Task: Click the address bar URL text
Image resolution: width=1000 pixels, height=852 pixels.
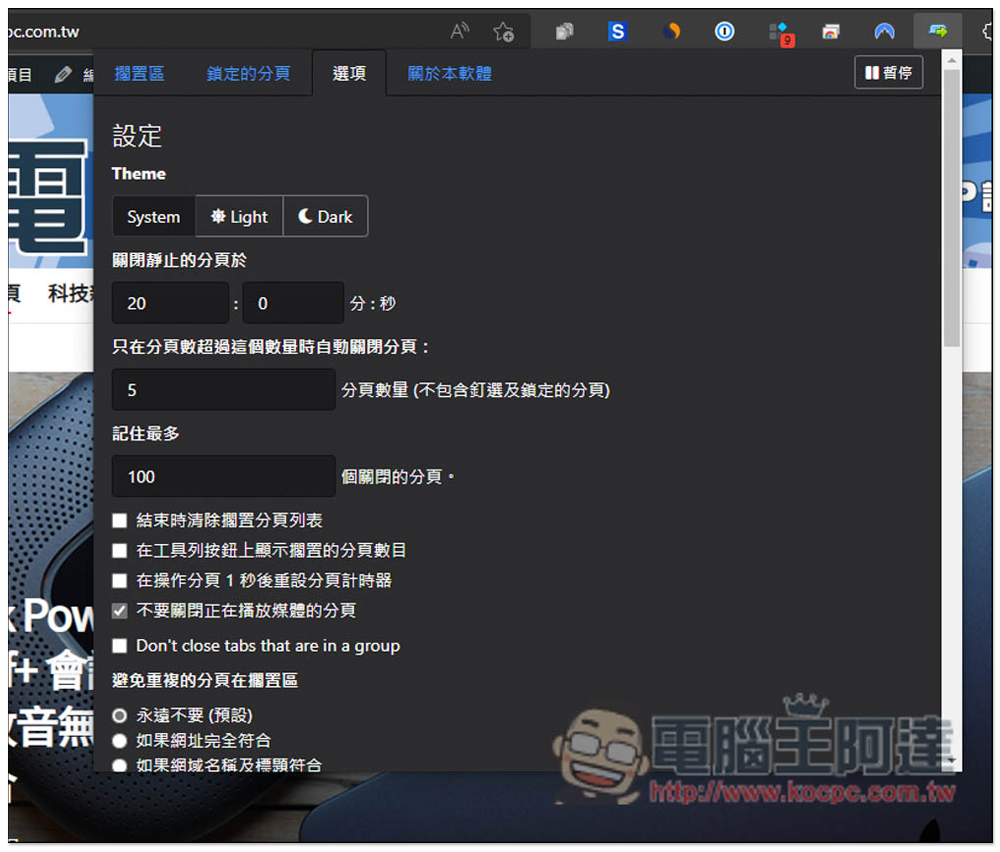Action: tap(43, 31)
